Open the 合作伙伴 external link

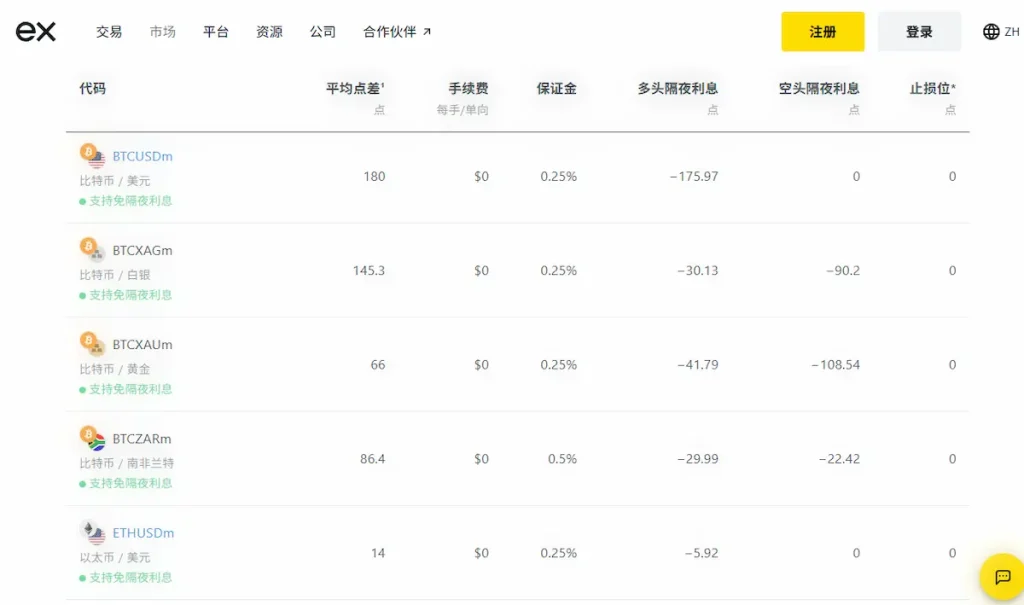click(397, 32)
